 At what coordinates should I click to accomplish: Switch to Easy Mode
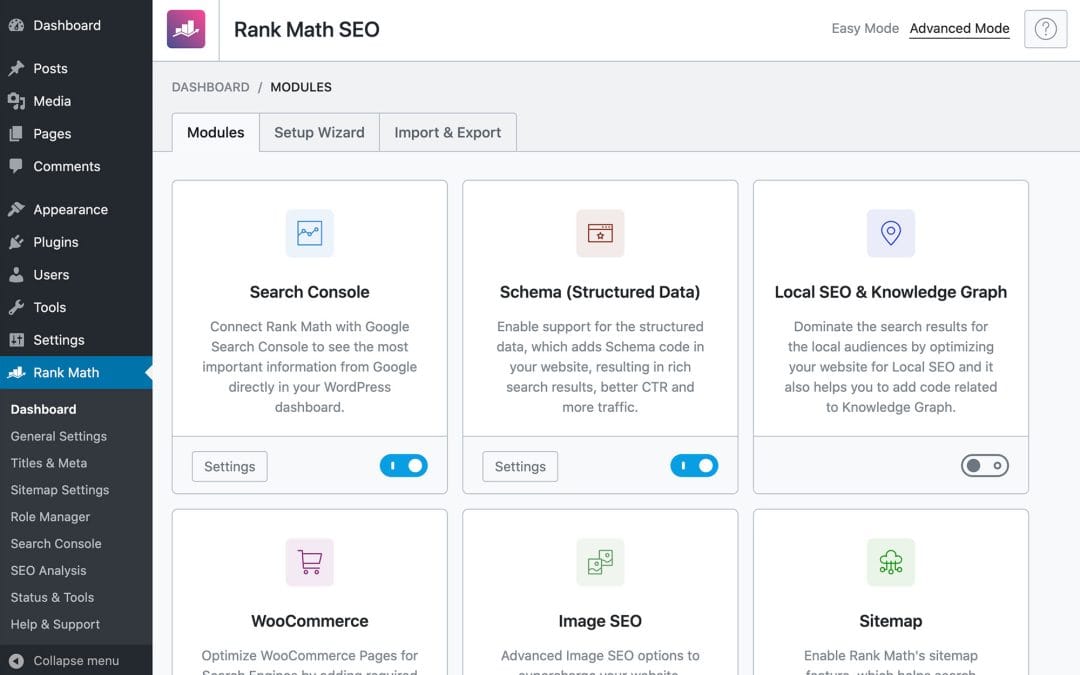[x=865, y=28]
